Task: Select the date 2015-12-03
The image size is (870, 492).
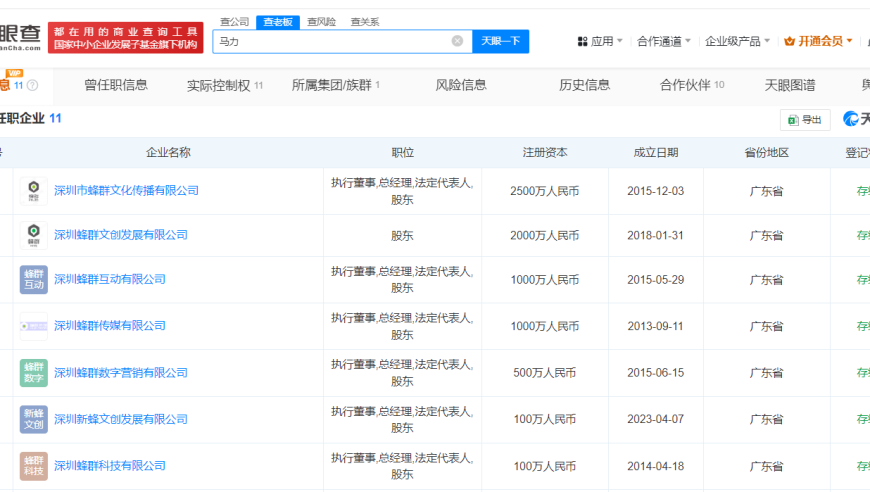Action: (x=655, y=191)
